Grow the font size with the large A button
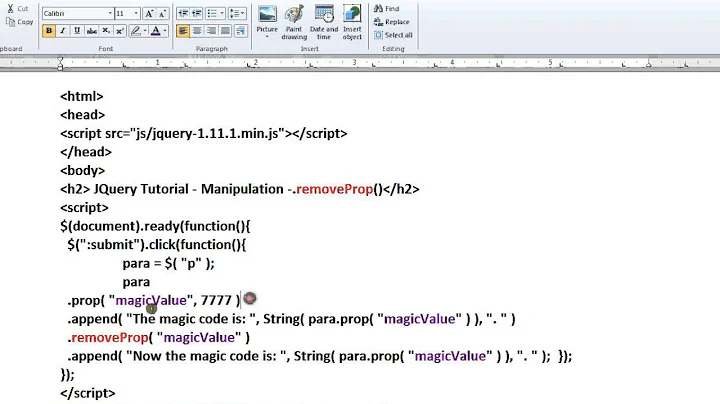Screen dimensions: 720x404 [x=149, y=14]
